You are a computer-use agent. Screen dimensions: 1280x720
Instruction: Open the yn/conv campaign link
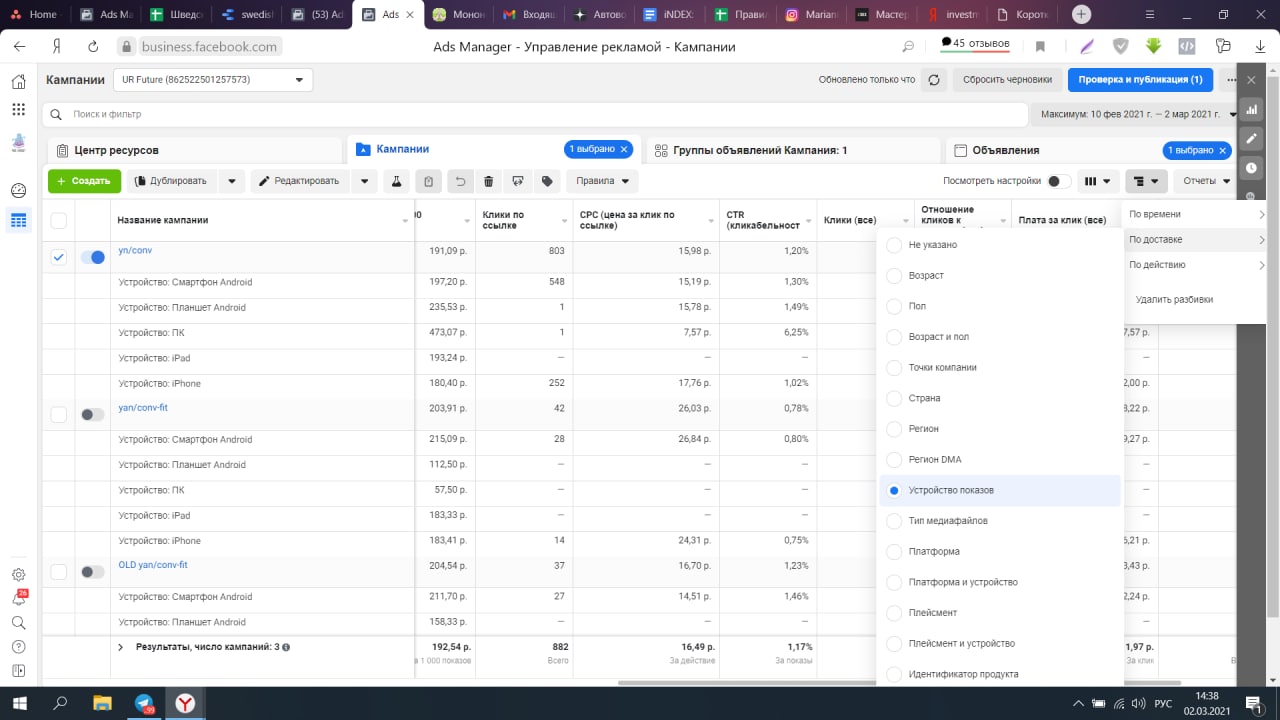(x=135, y=250)
